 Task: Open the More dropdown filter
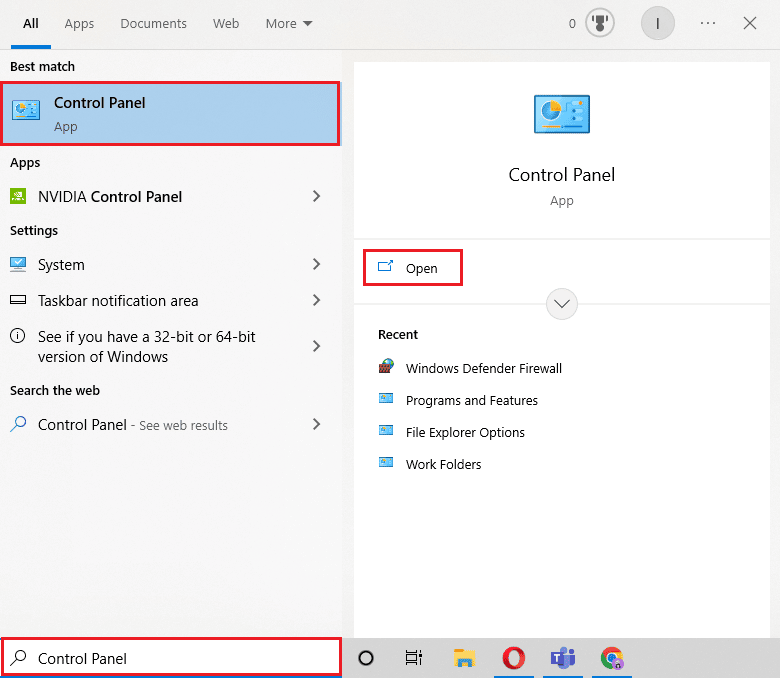(x=289, y=23)
